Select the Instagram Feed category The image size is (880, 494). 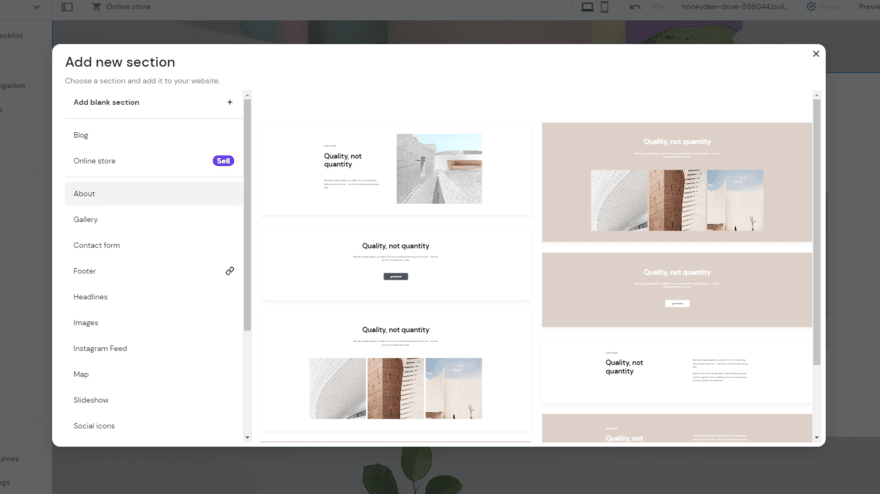pos(154,349)
